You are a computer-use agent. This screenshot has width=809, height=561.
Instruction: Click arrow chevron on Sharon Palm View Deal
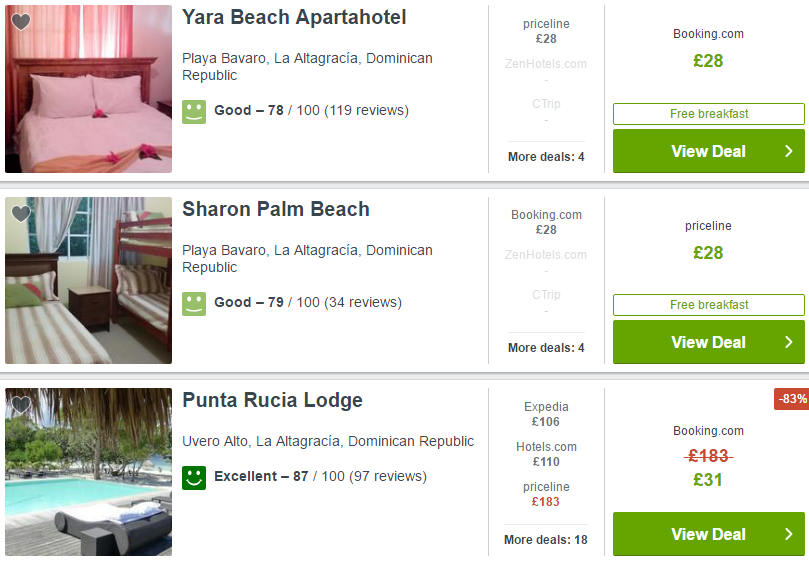point(788,342)
